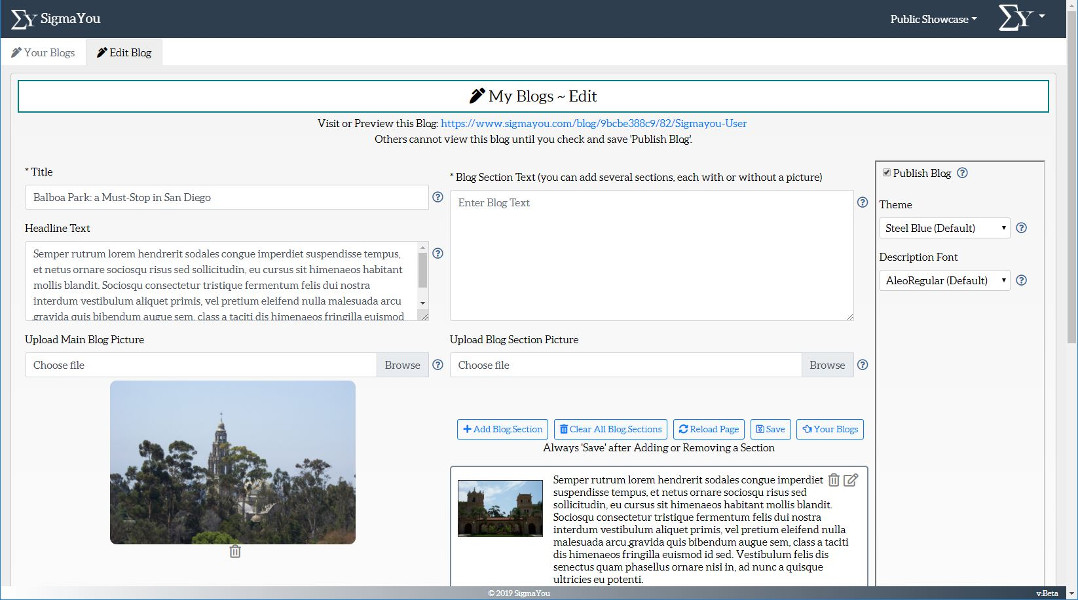Click the pencil icon in page heading
The height and width of the screenshot is (600, 1078).
pos(477,96)
